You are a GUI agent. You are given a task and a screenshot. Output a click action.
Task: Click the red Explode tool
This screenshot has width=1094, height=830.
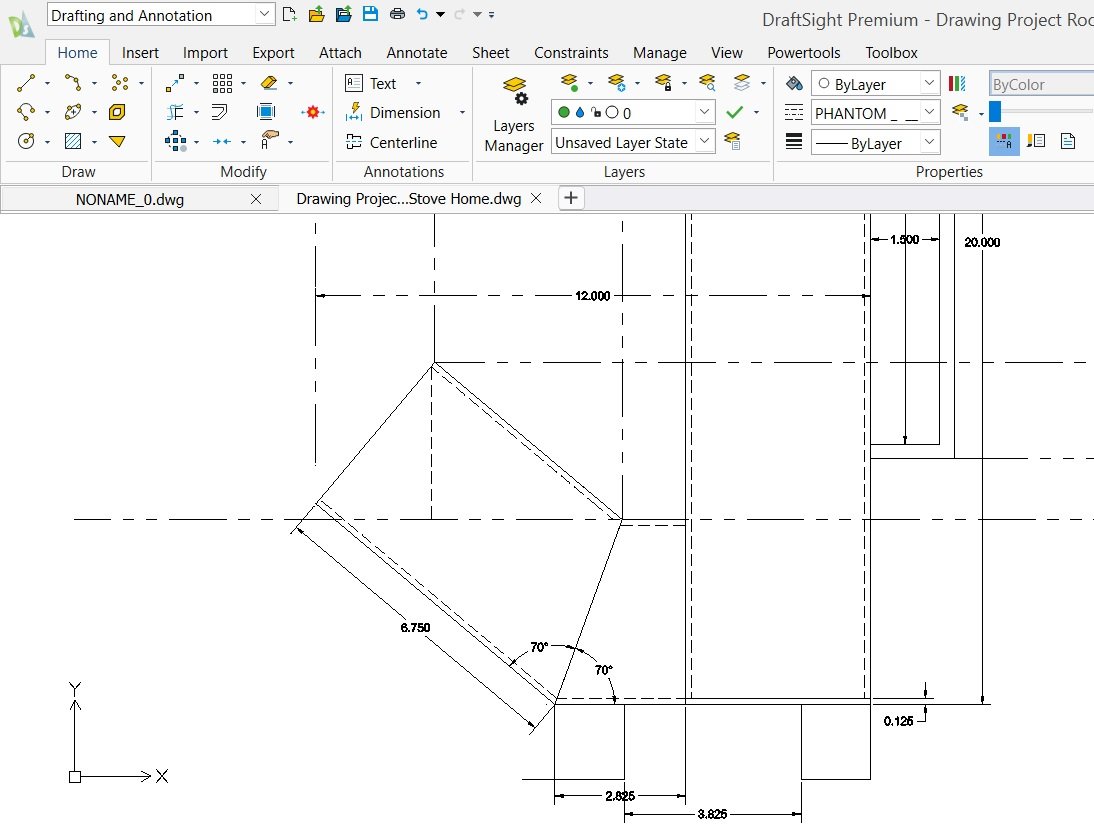313,112
